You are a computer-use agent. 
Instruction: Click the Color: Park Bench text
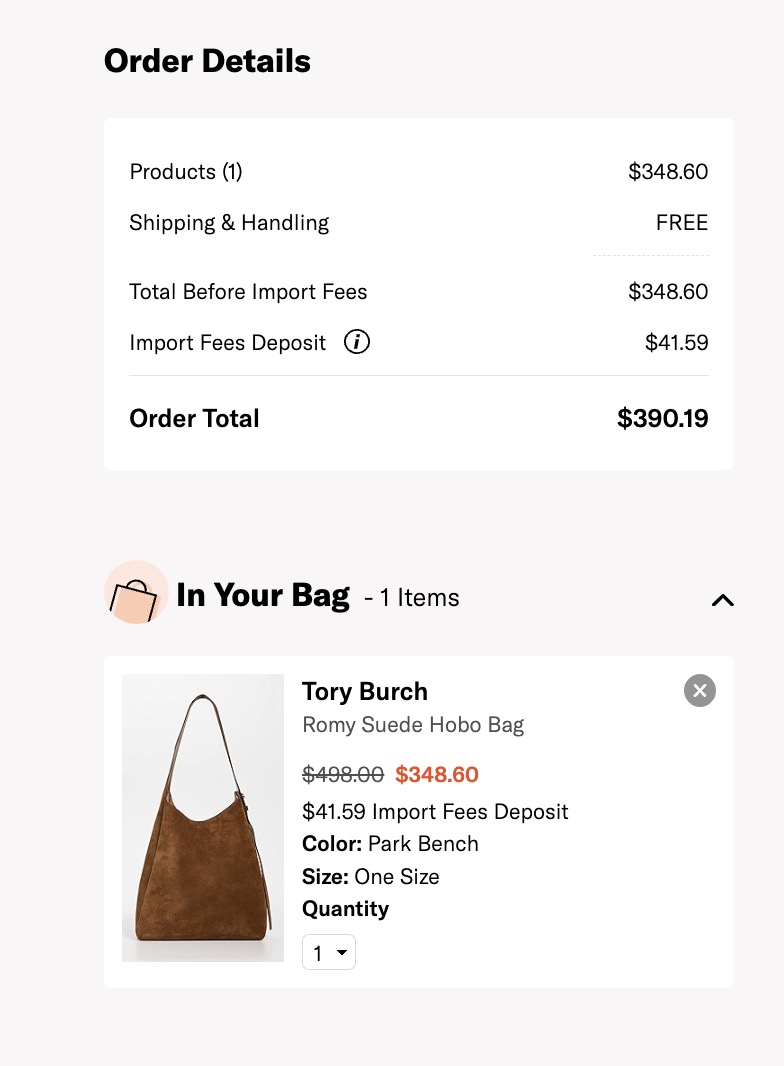pos(390,844)
